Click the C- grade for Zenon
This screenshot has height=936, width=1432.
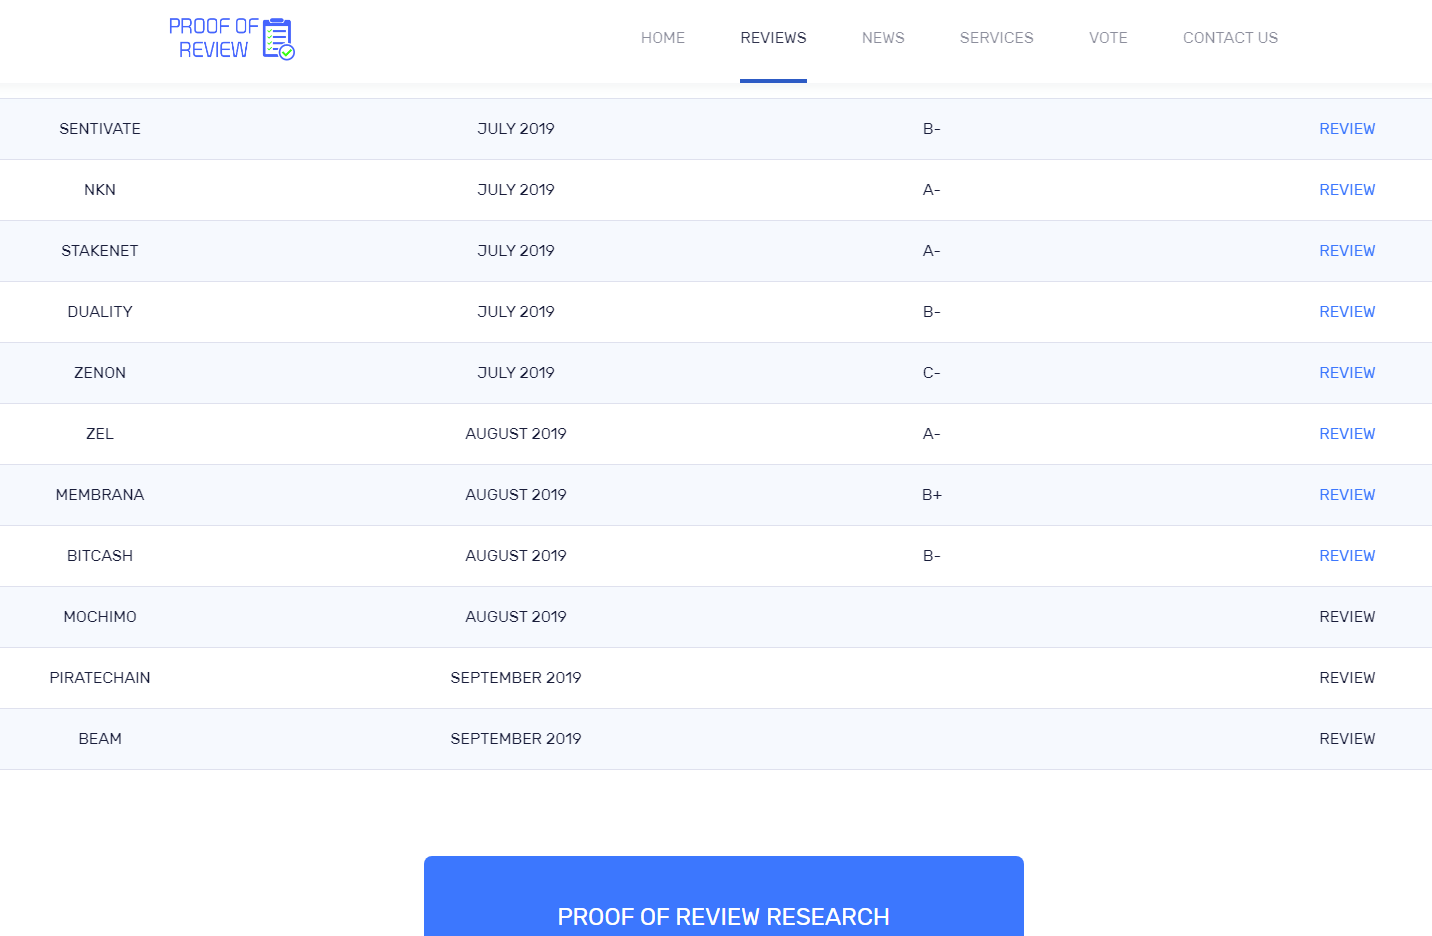(932, 373)
